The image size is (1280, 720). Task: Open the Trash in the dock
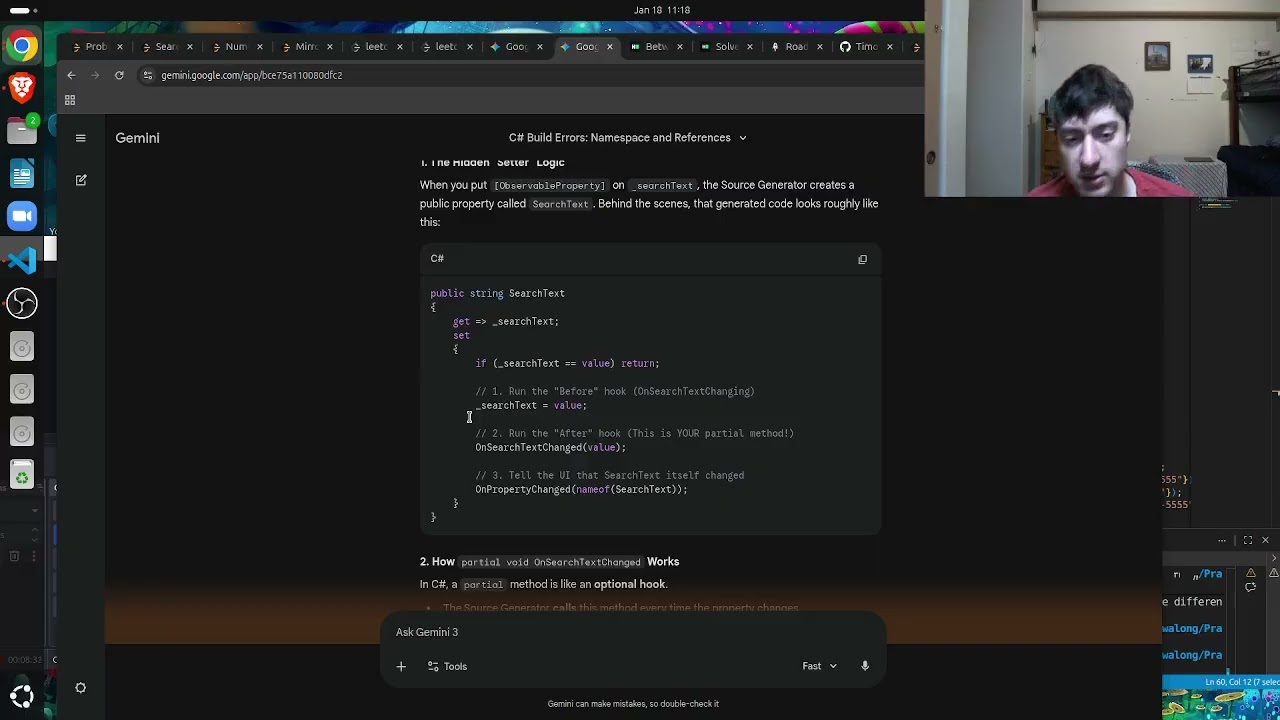pyautogui.click(x=22, y=476)
